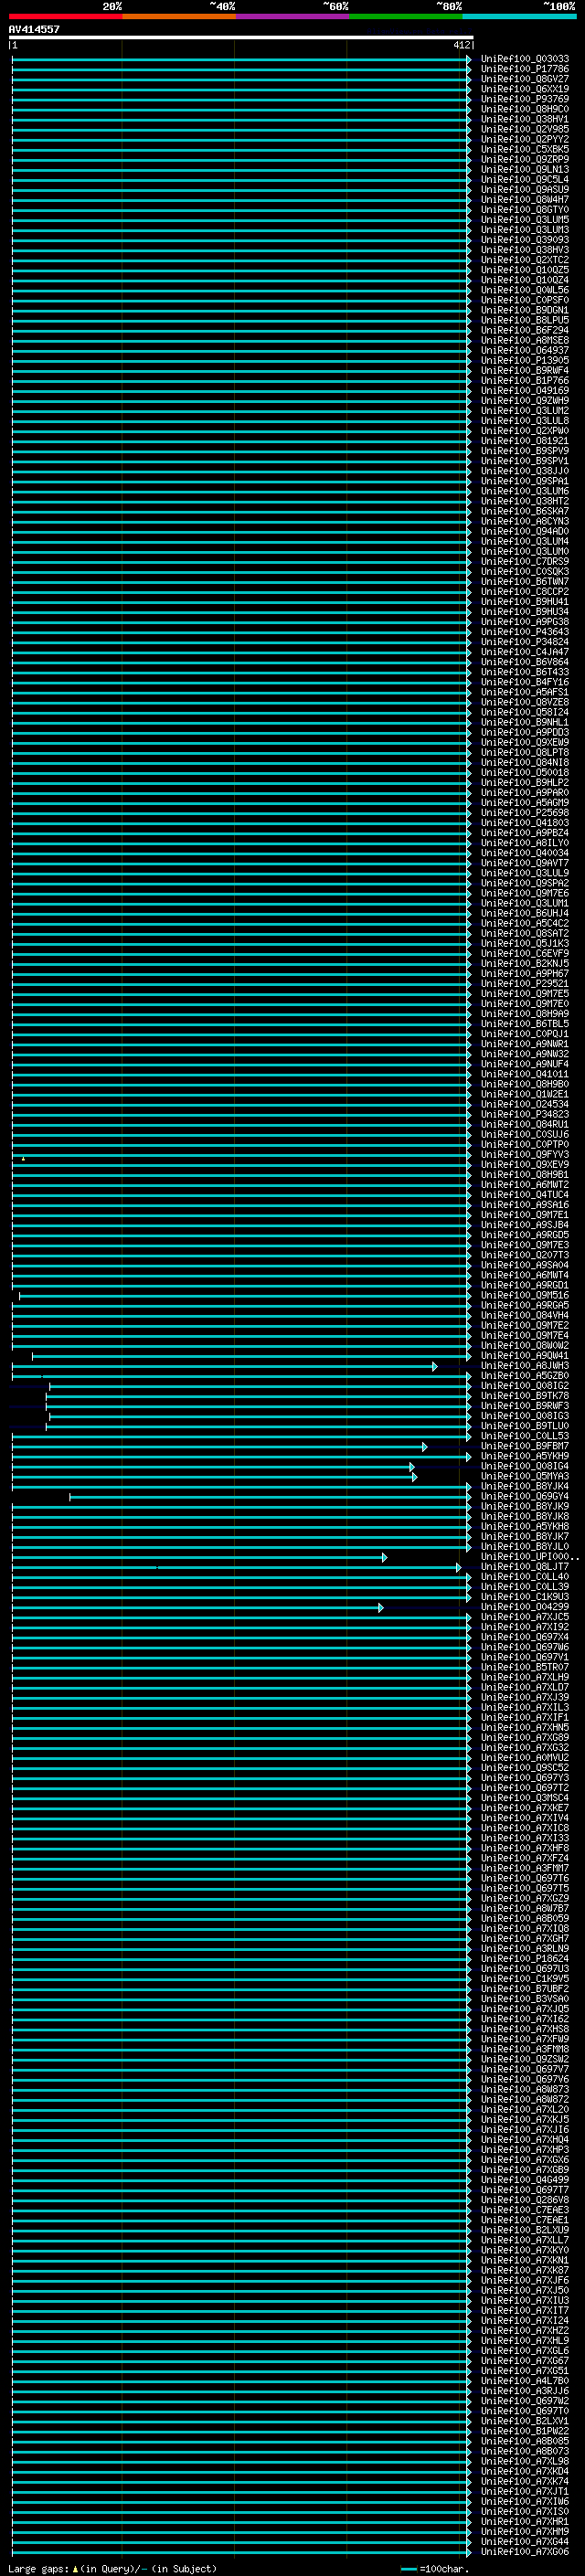Click the label UniRef100_Q8GTY0
Screen dimensions: 585x2576
[524, 210]
